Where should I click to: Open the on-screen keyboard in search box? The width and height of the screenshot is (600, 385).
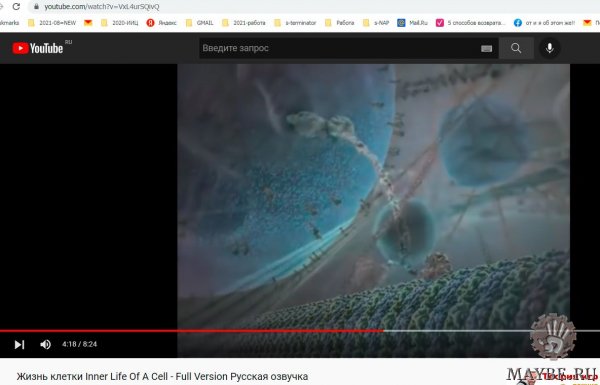(x=486, y=49)
